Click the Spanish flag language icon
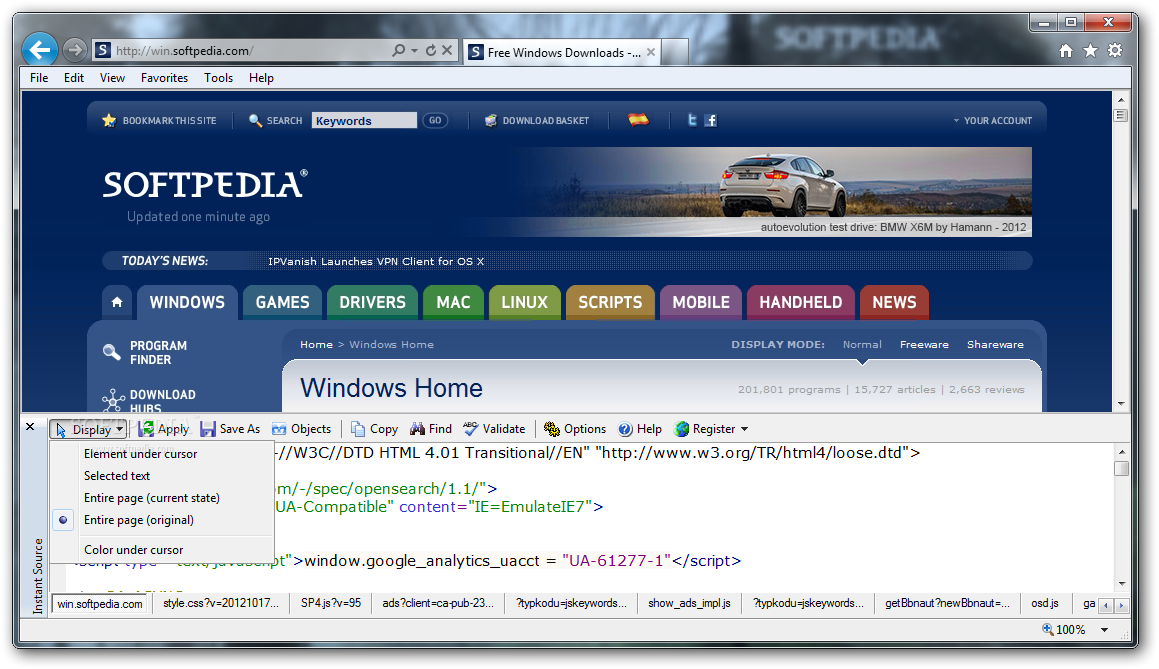 (x=638, y=120)
